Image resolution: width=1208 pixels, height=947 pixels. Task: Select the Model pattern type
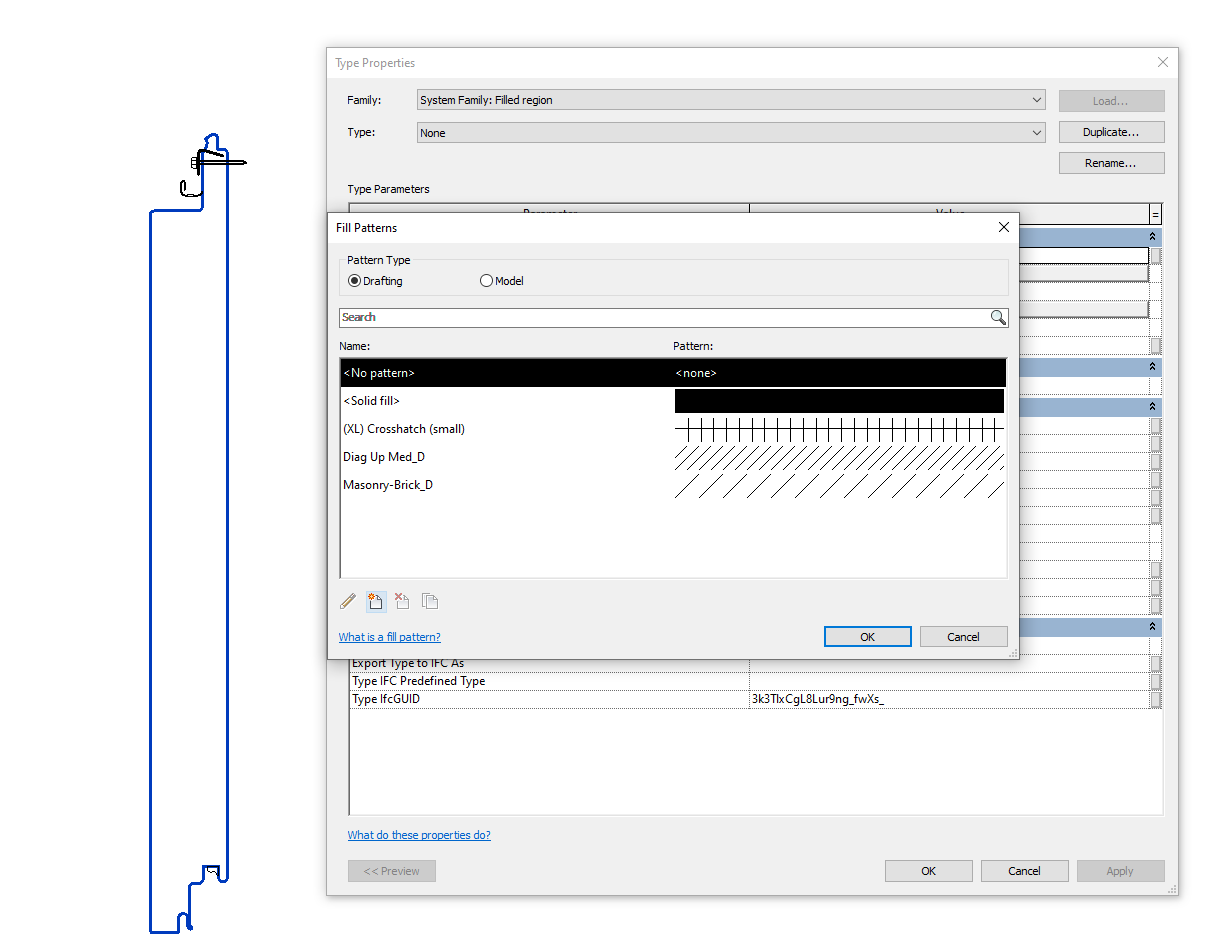pos(502,281)
